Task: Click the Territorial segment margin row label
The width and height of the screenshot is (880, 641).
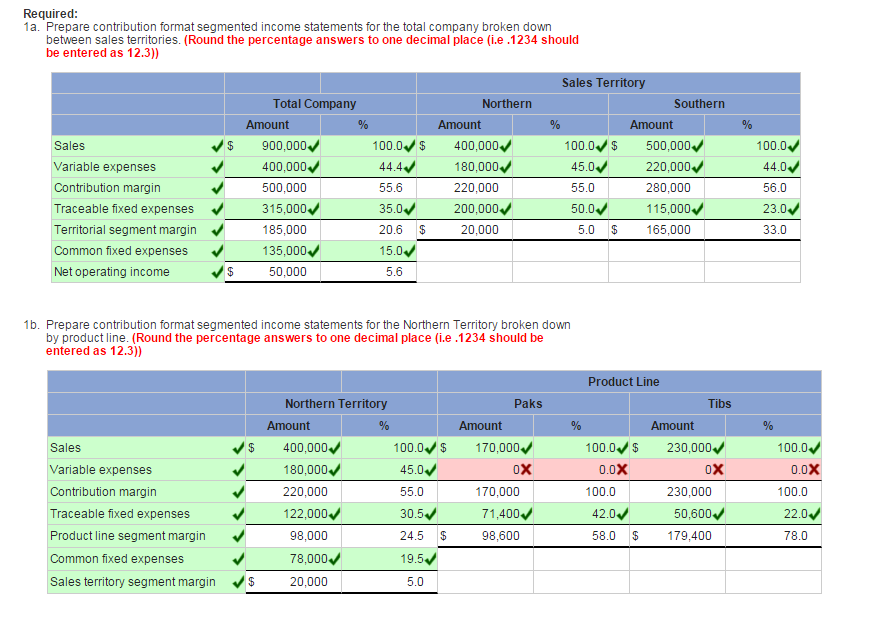Action: coord(125,230)
